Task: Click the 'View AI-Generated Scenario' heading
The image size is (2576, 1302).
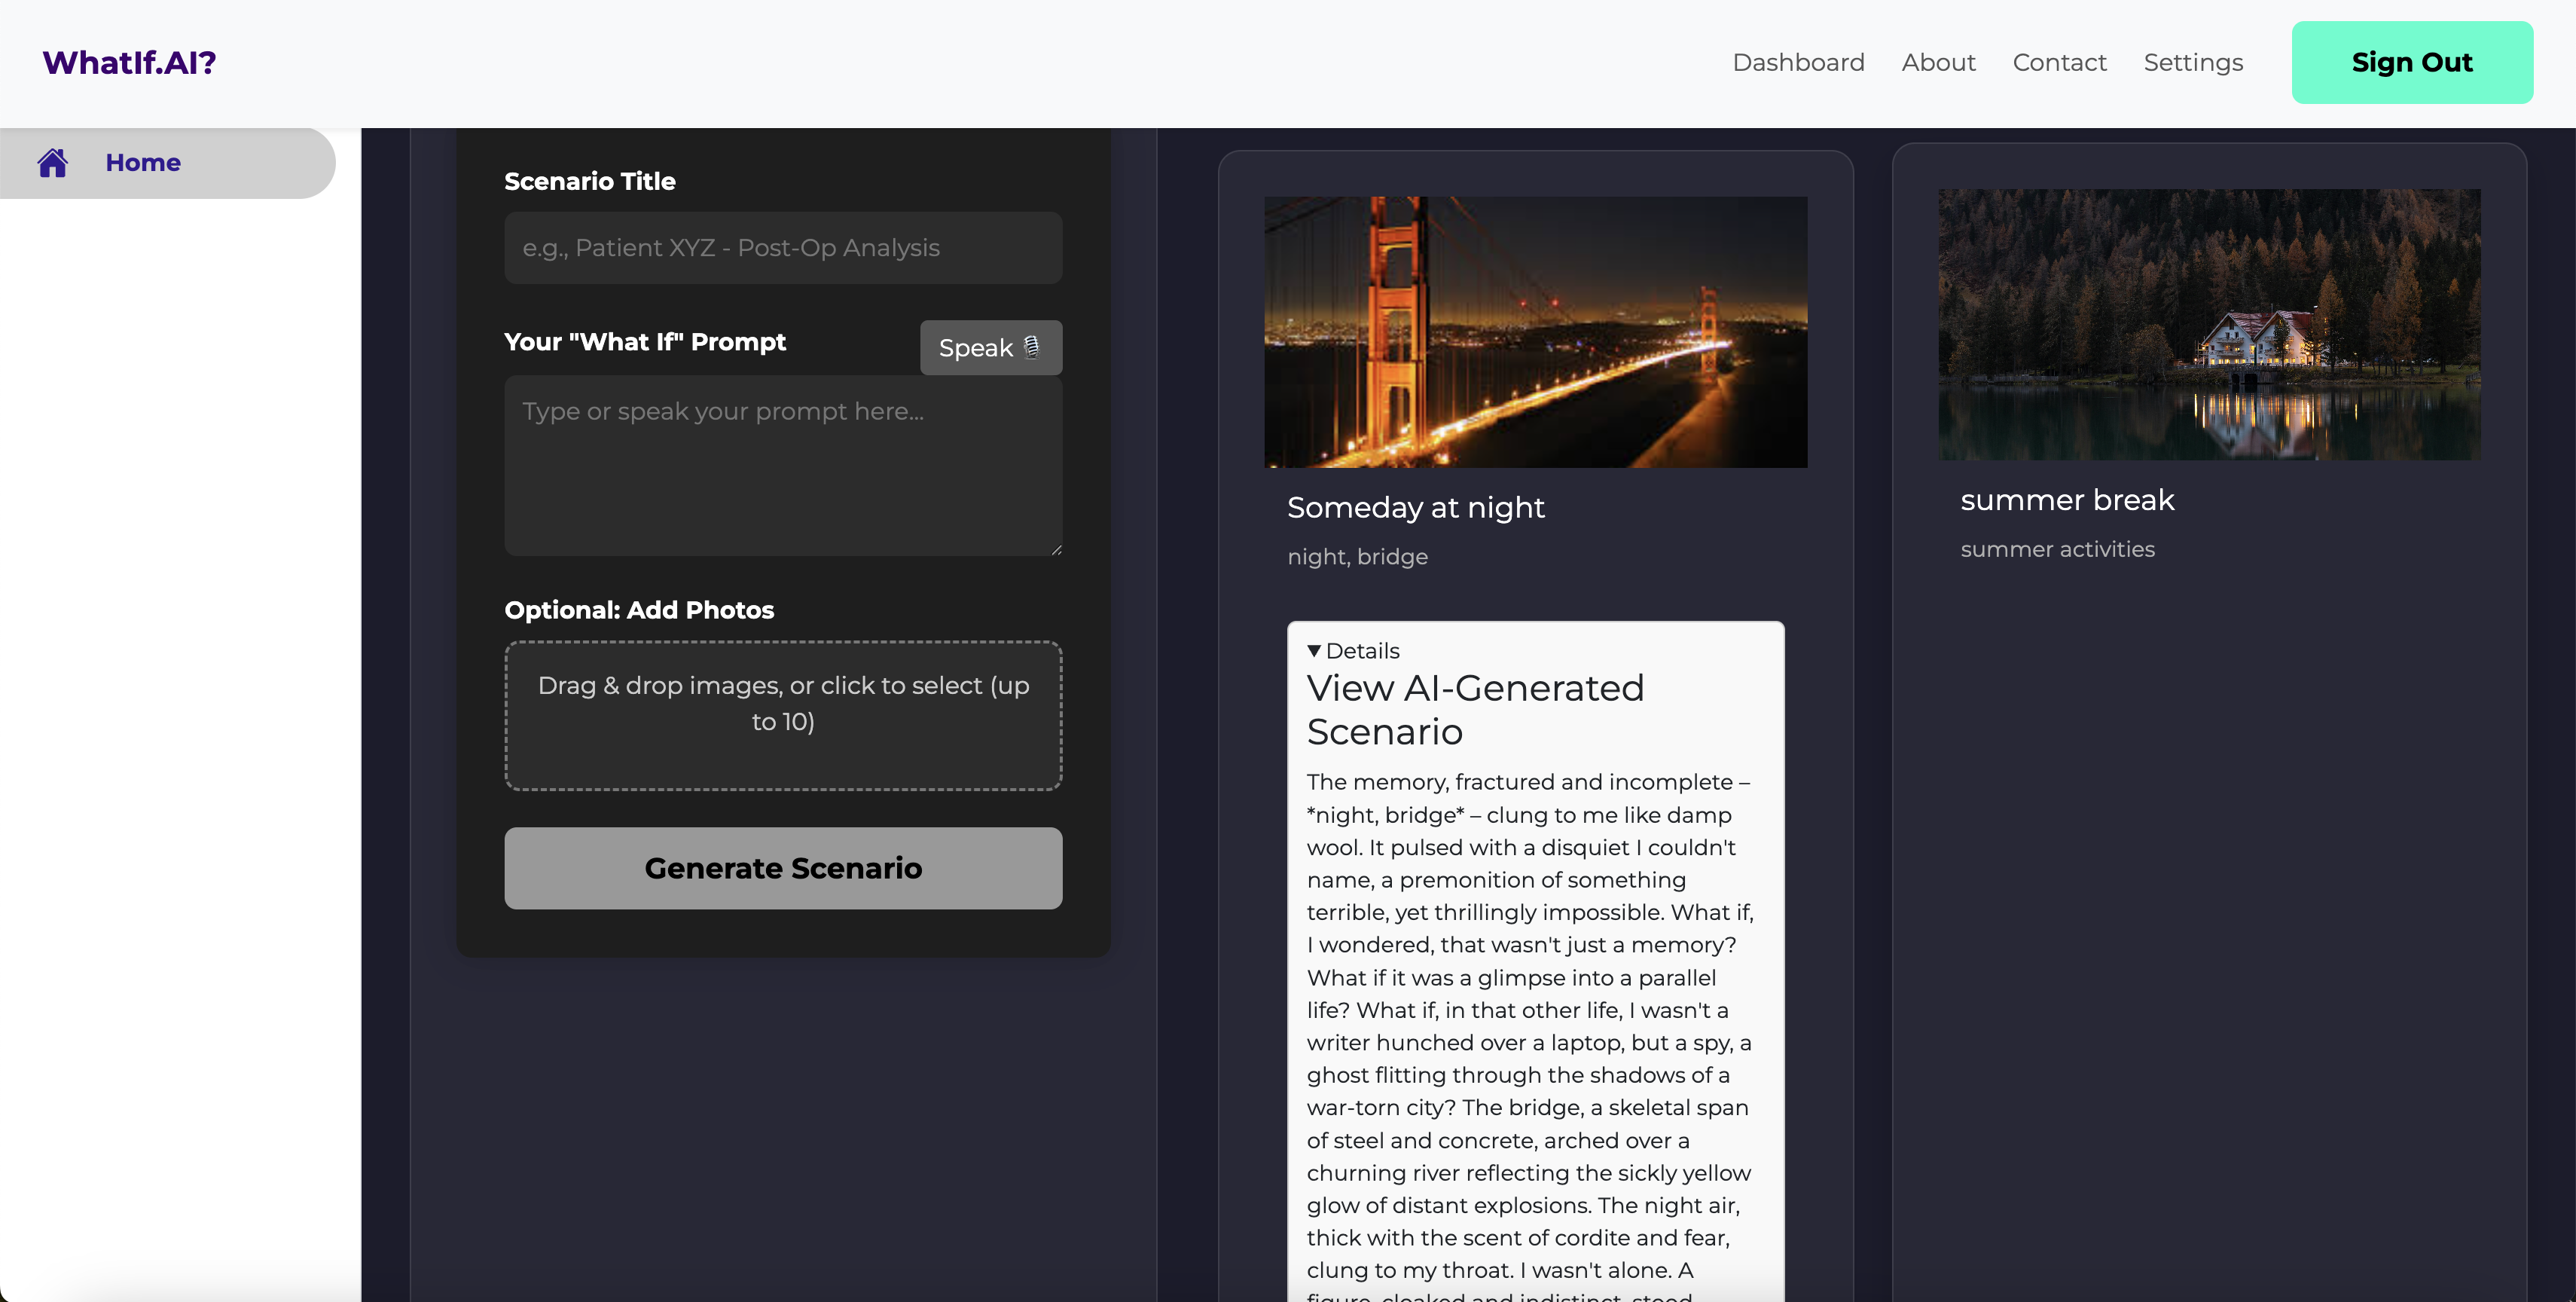Action: coord(1475,710)
